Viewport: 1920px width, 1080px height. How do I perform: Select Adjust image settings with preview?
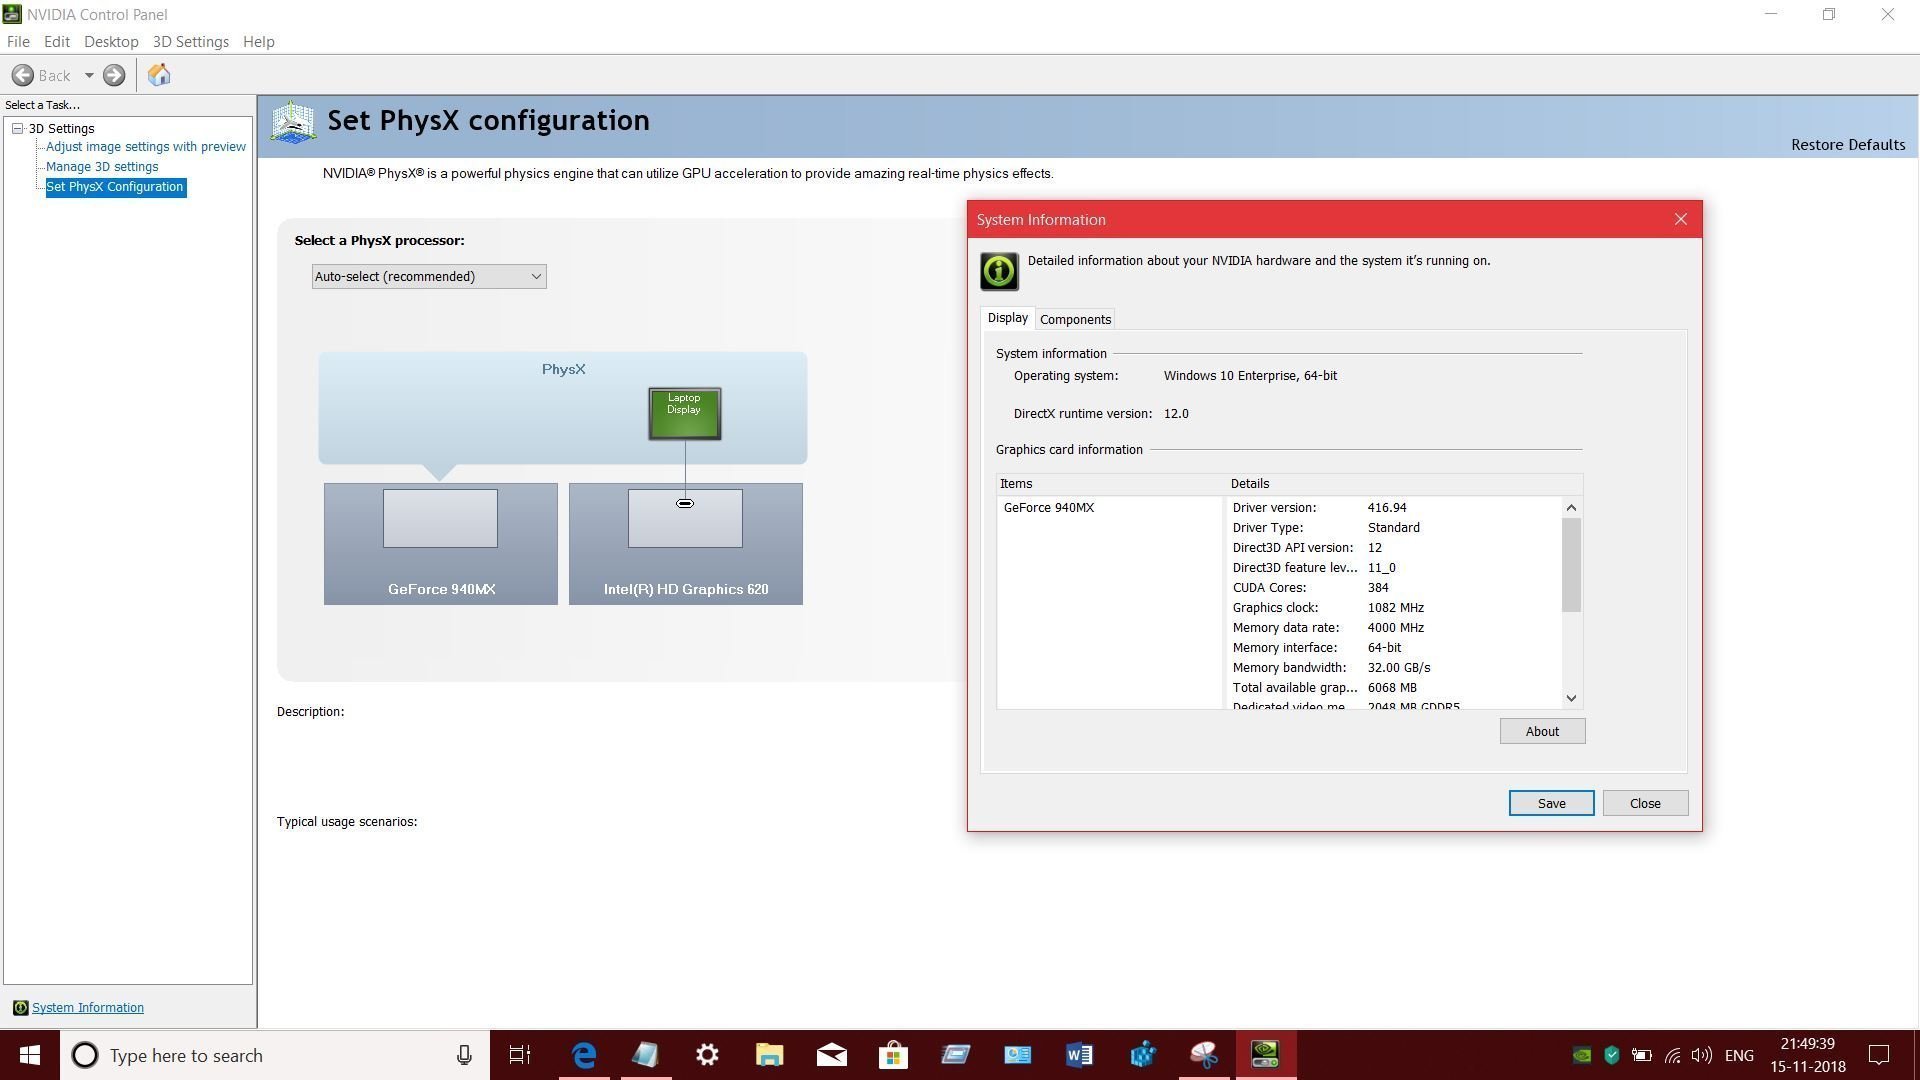tap(146, 147)
